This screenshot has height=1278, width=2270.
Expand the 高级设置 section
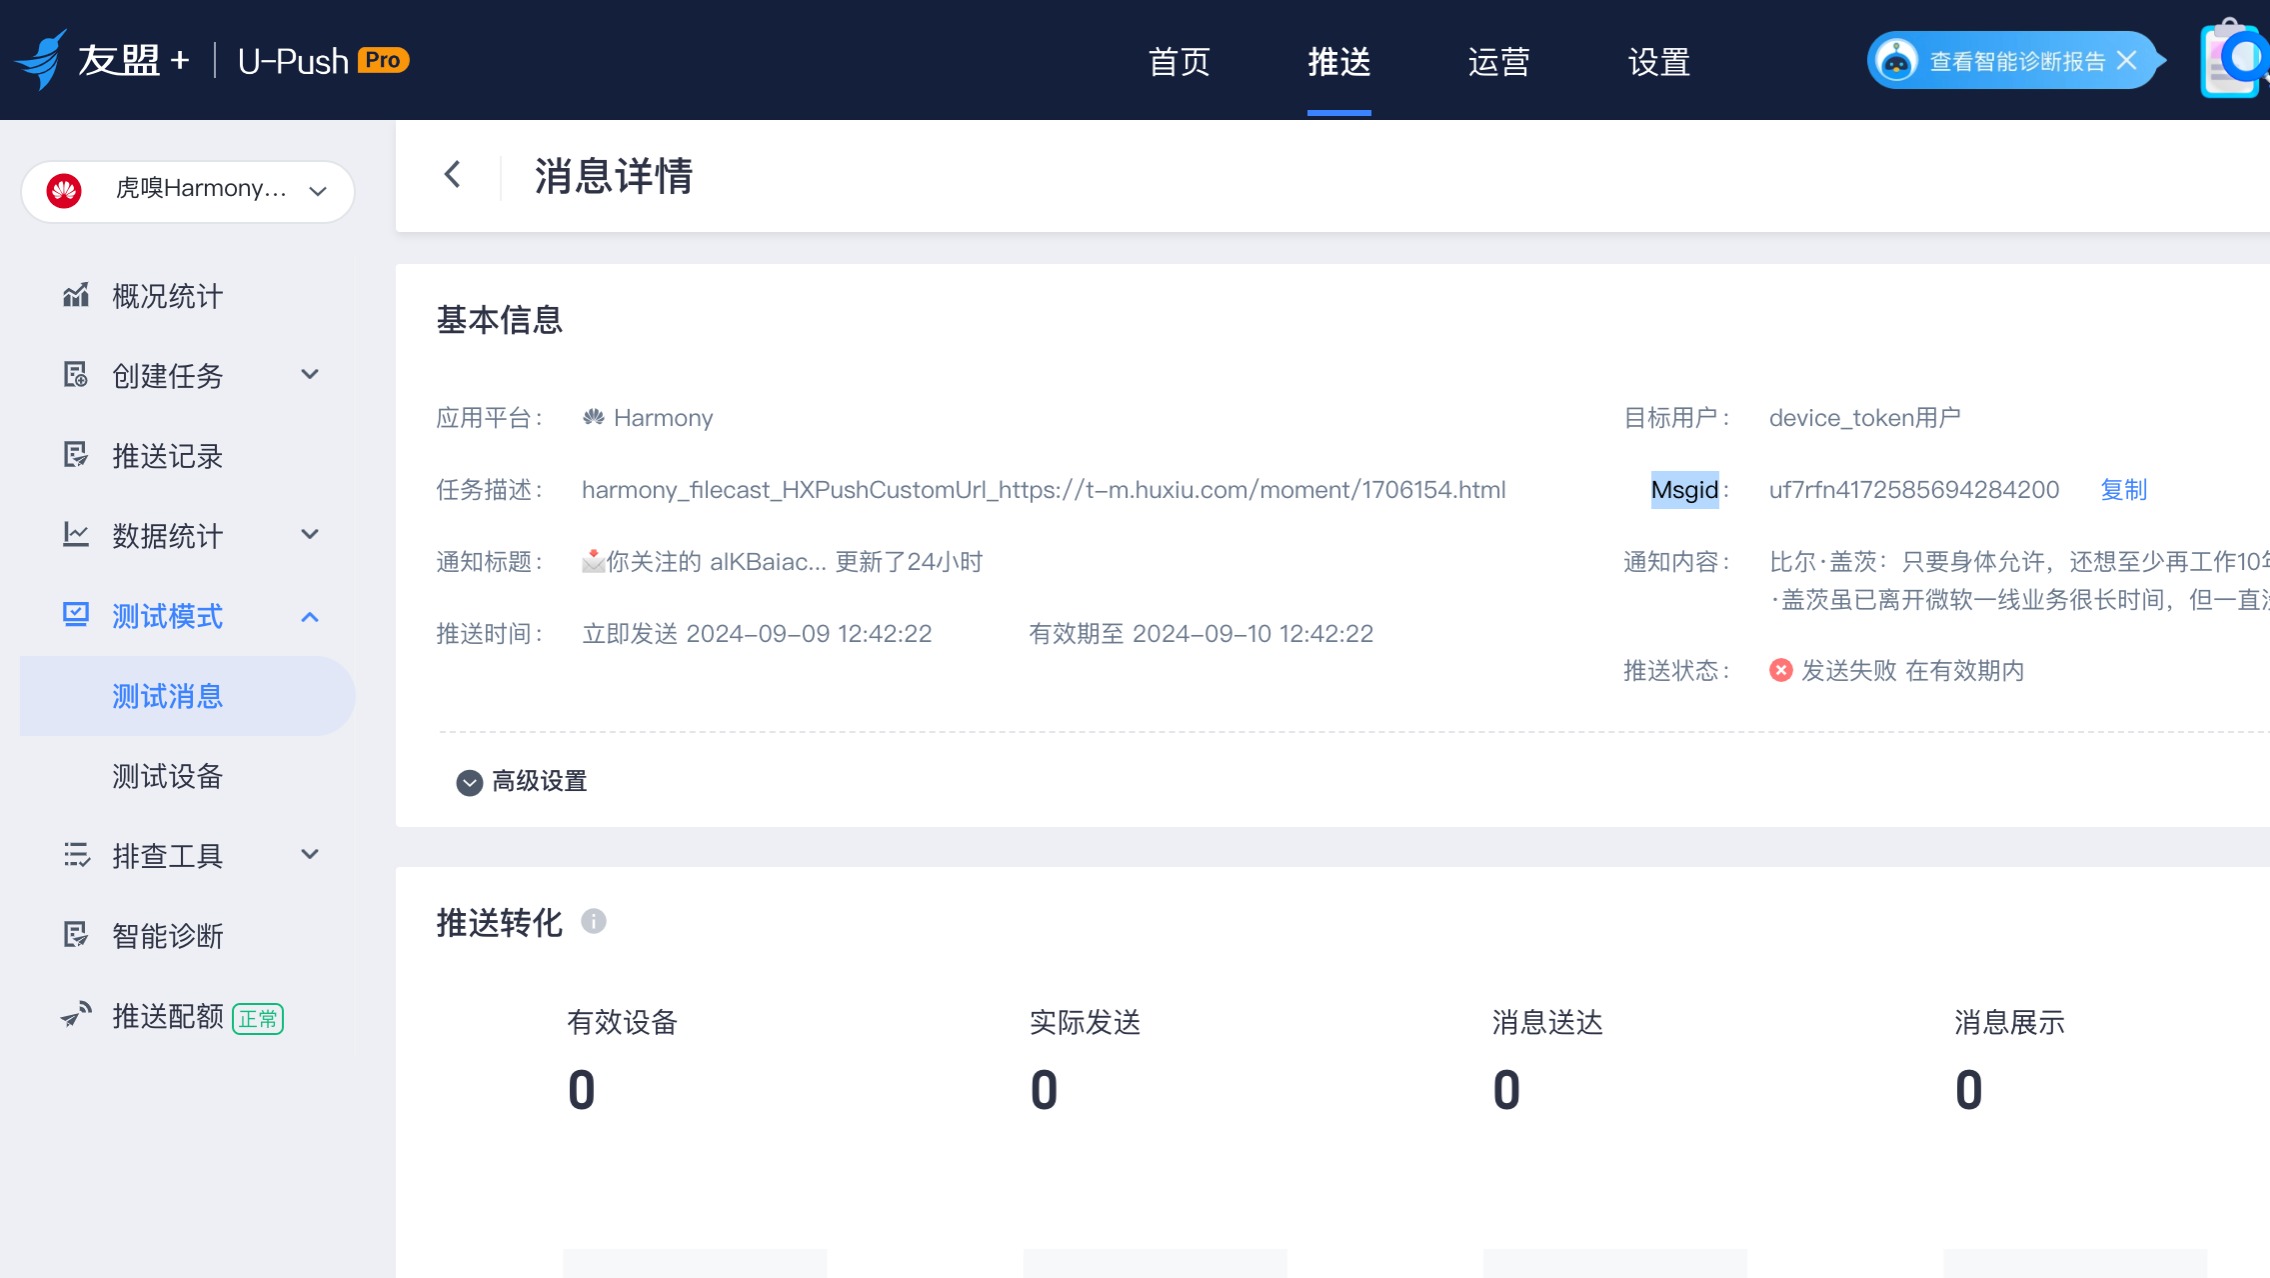click(522, 781)
